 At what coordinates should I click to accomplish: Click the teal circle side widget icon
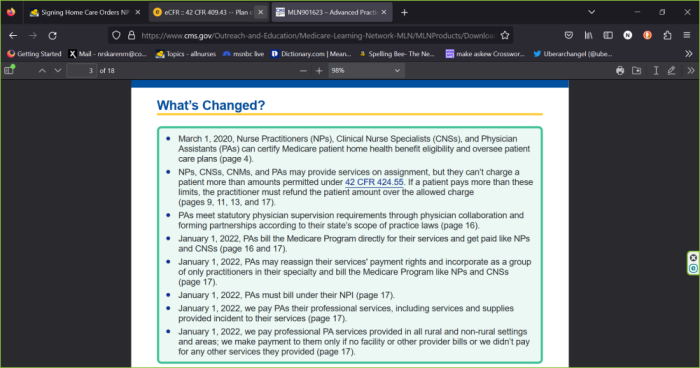tap(693, 268)
